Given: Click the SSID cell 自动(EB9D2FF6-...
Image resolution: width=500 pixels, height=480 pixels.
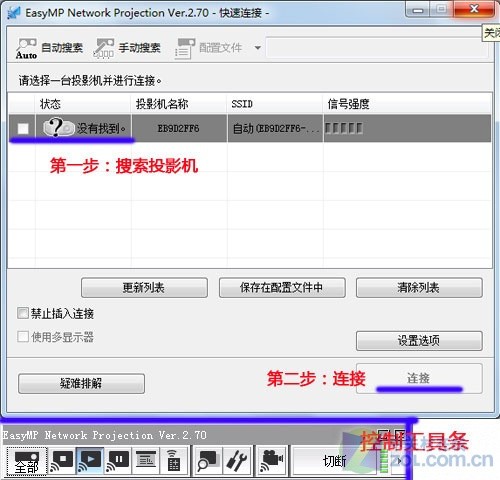Looking at the screenshot, I should [x=275, y=128].
